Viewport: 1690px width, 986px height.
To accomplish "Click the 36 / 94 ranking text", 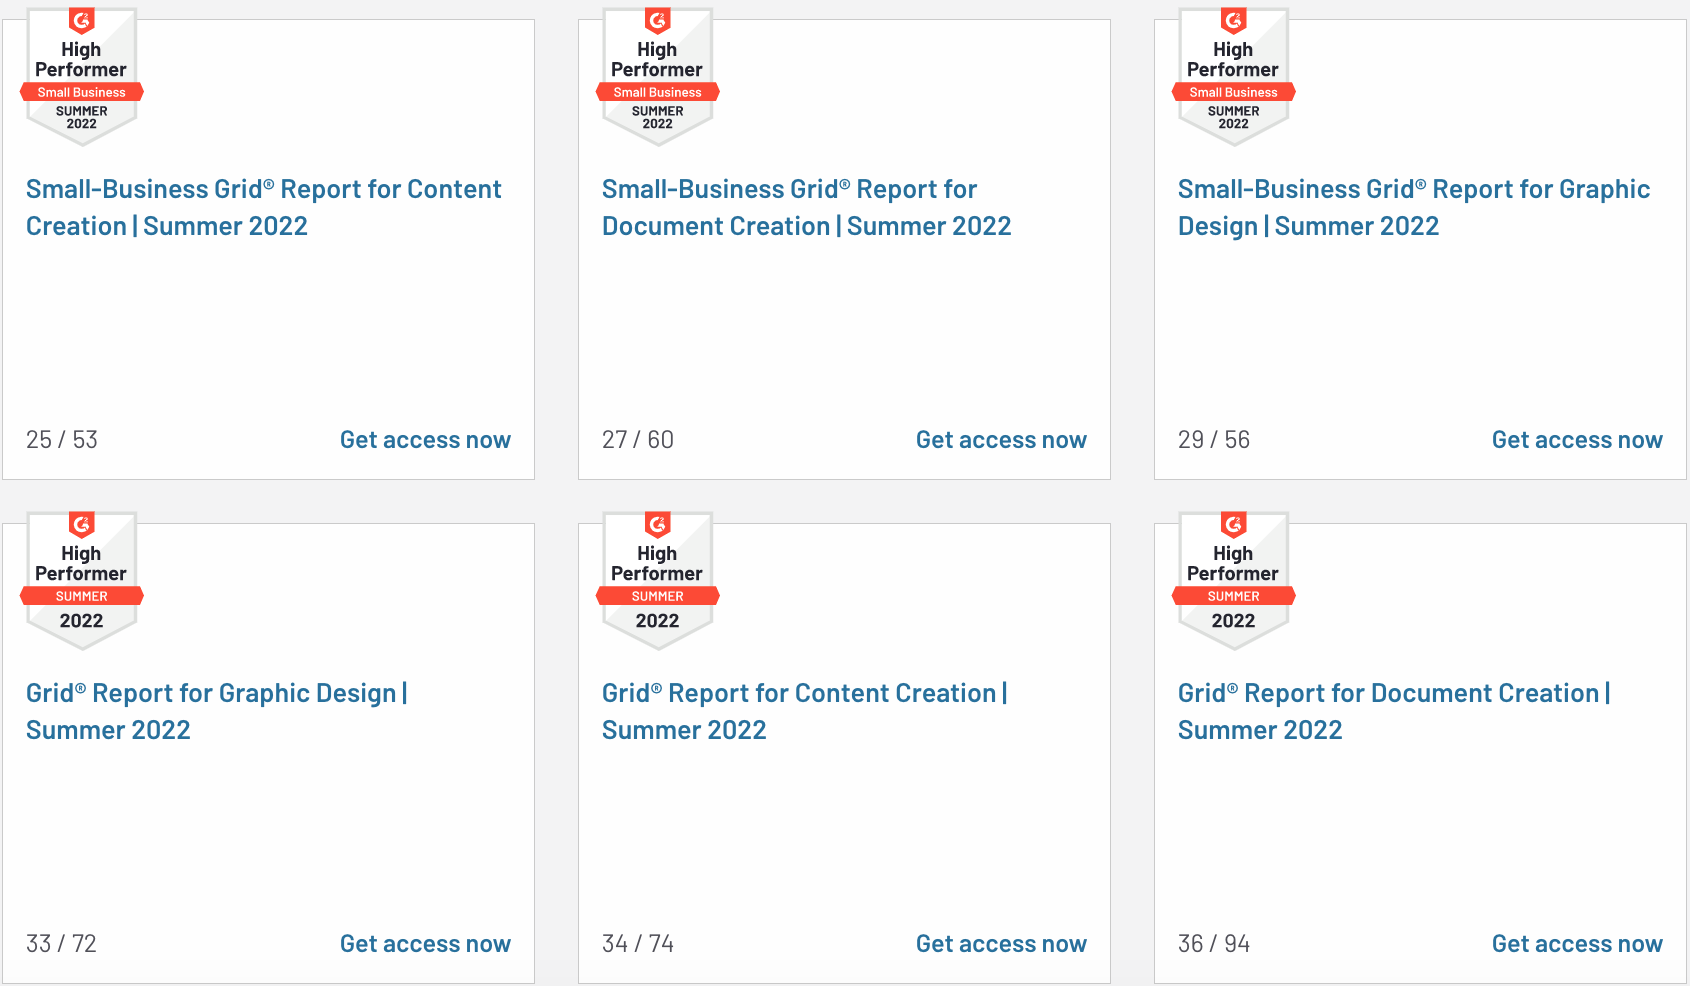I will click(1214, 944).
